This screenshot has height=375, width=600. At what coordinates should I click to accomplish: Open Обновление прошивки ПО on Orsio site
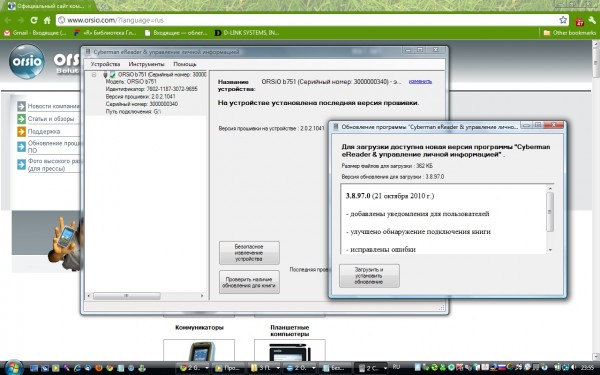click(x=54, y=147)
